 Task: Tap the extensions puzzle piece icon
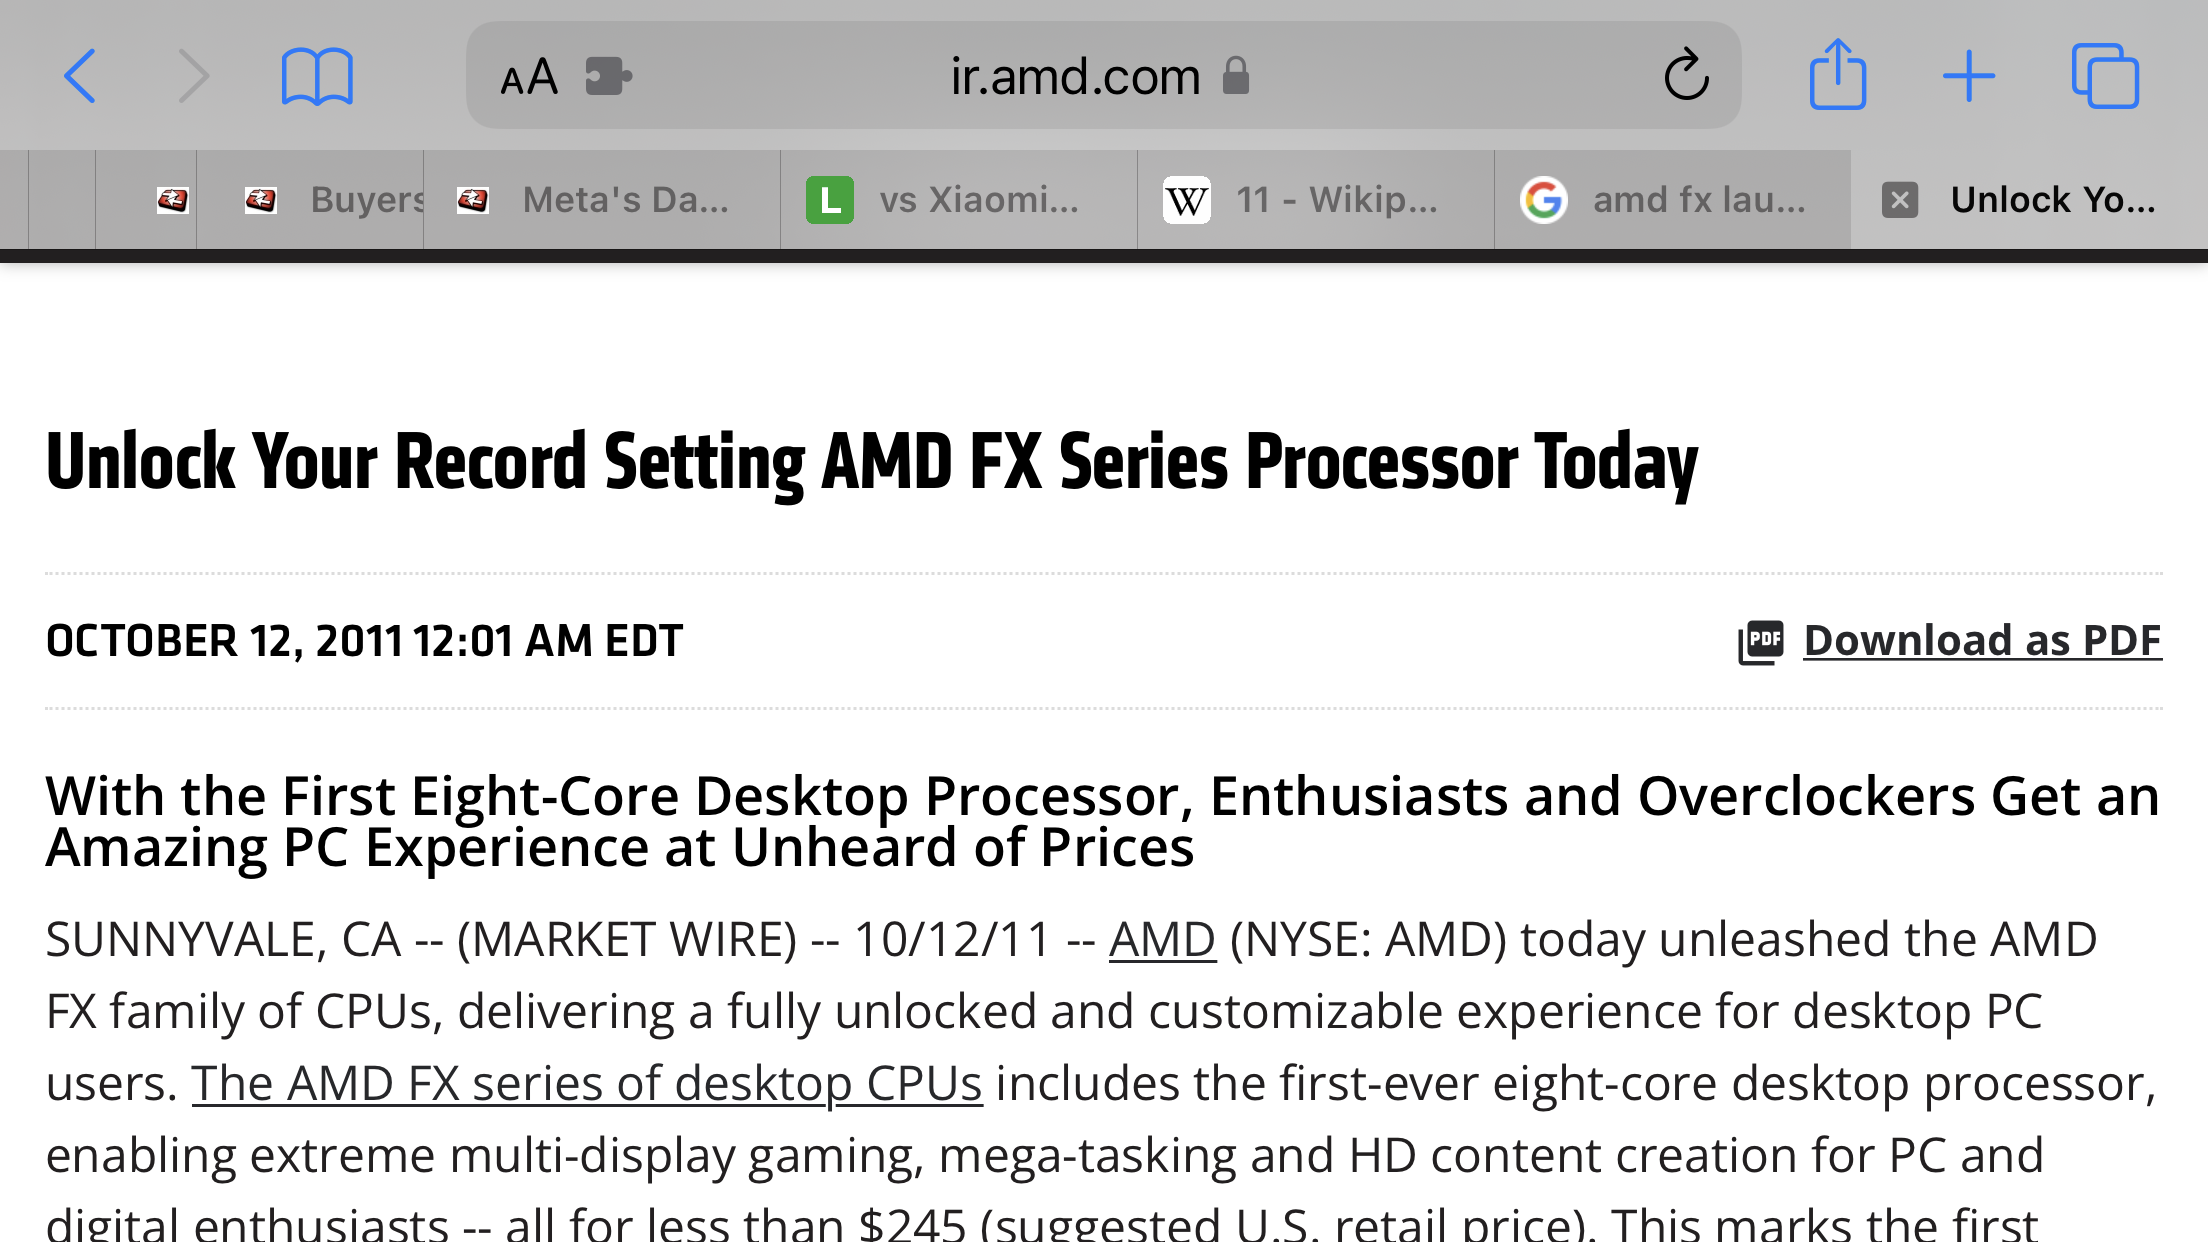(x=608, y=76)
